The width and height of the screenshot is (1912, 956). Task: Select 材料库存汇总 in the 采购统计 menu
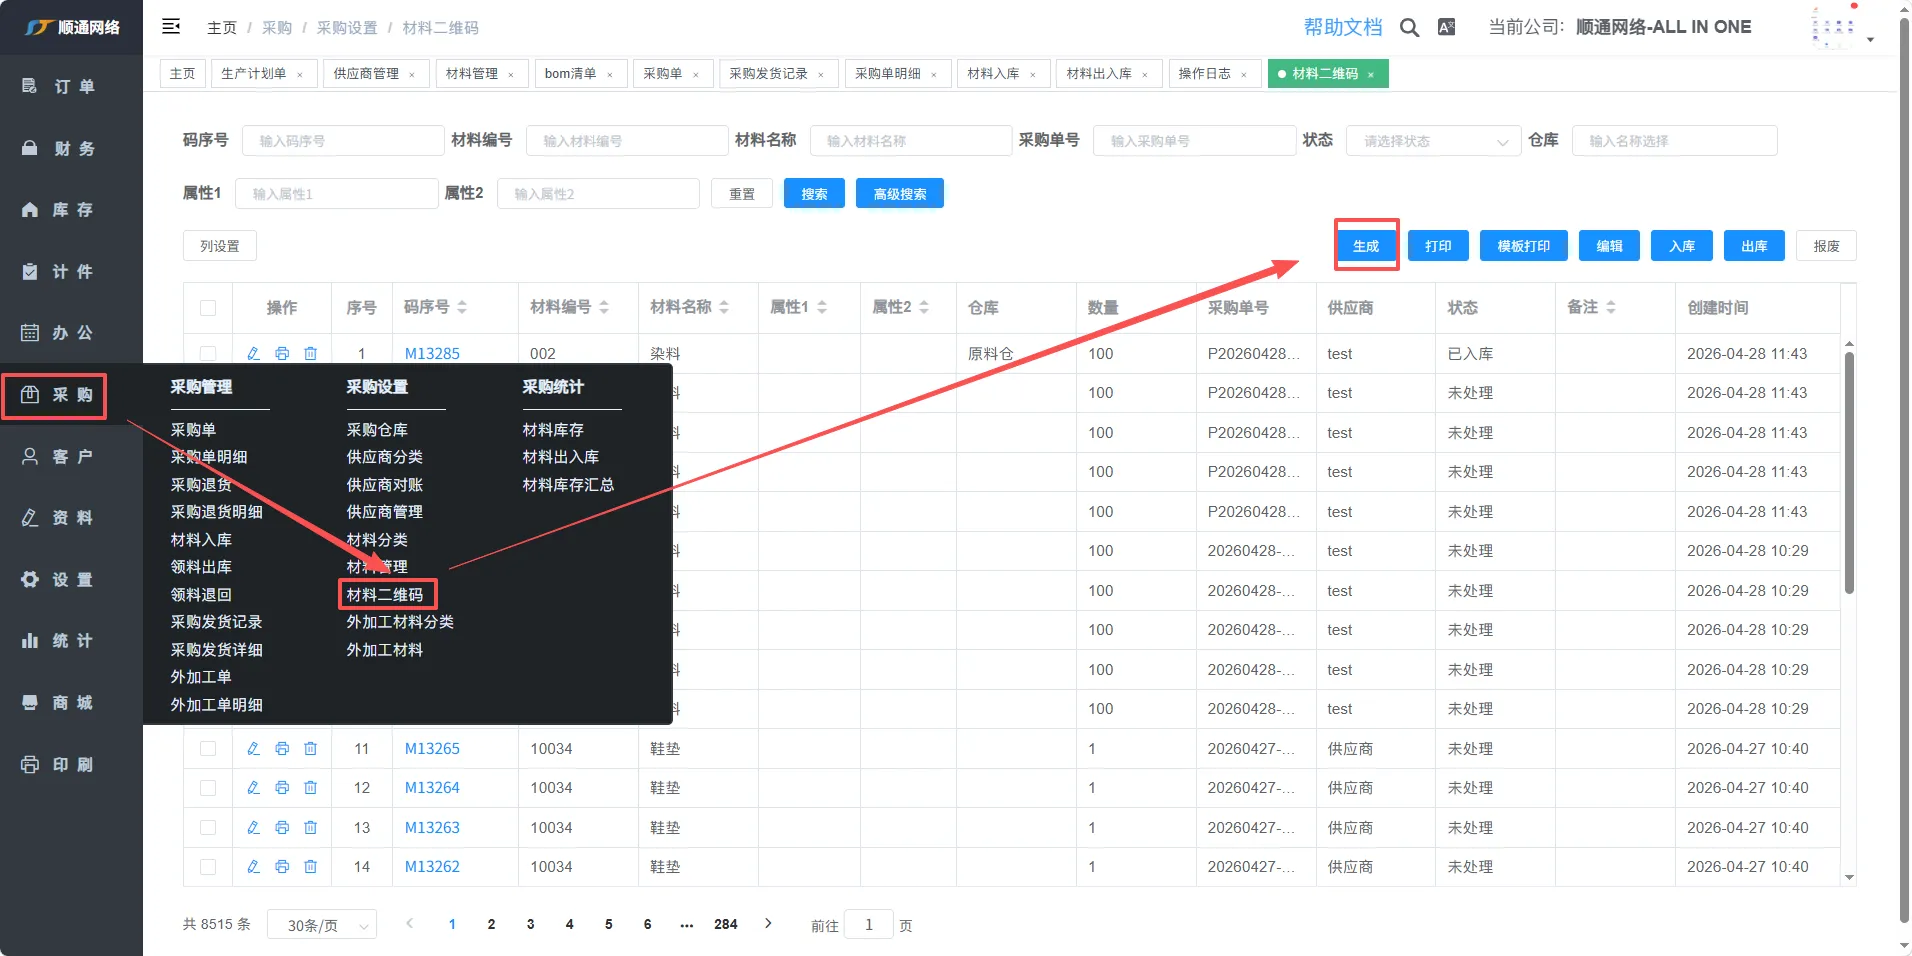pos(567,485)
